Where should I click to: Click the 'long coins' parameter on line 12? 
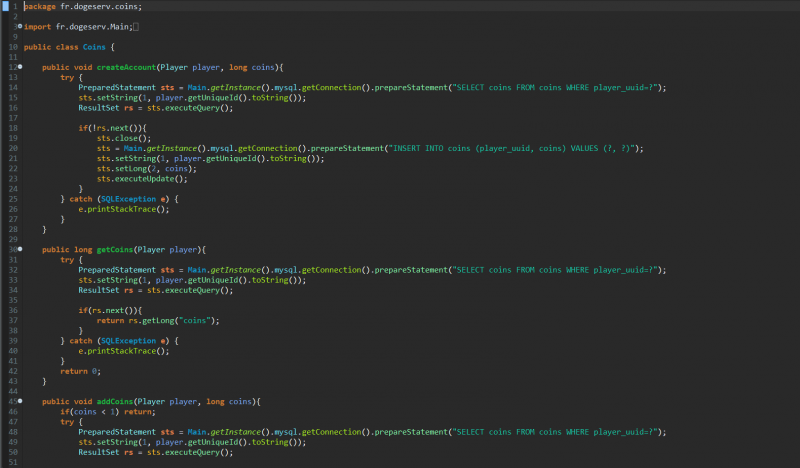[x=252, y=67]
